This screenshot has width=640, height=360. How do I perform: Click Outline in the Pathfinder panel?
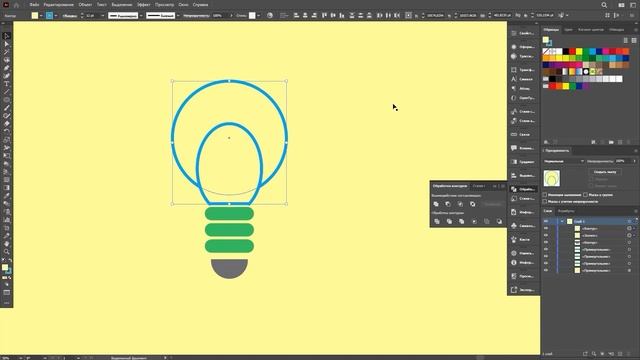487,221
